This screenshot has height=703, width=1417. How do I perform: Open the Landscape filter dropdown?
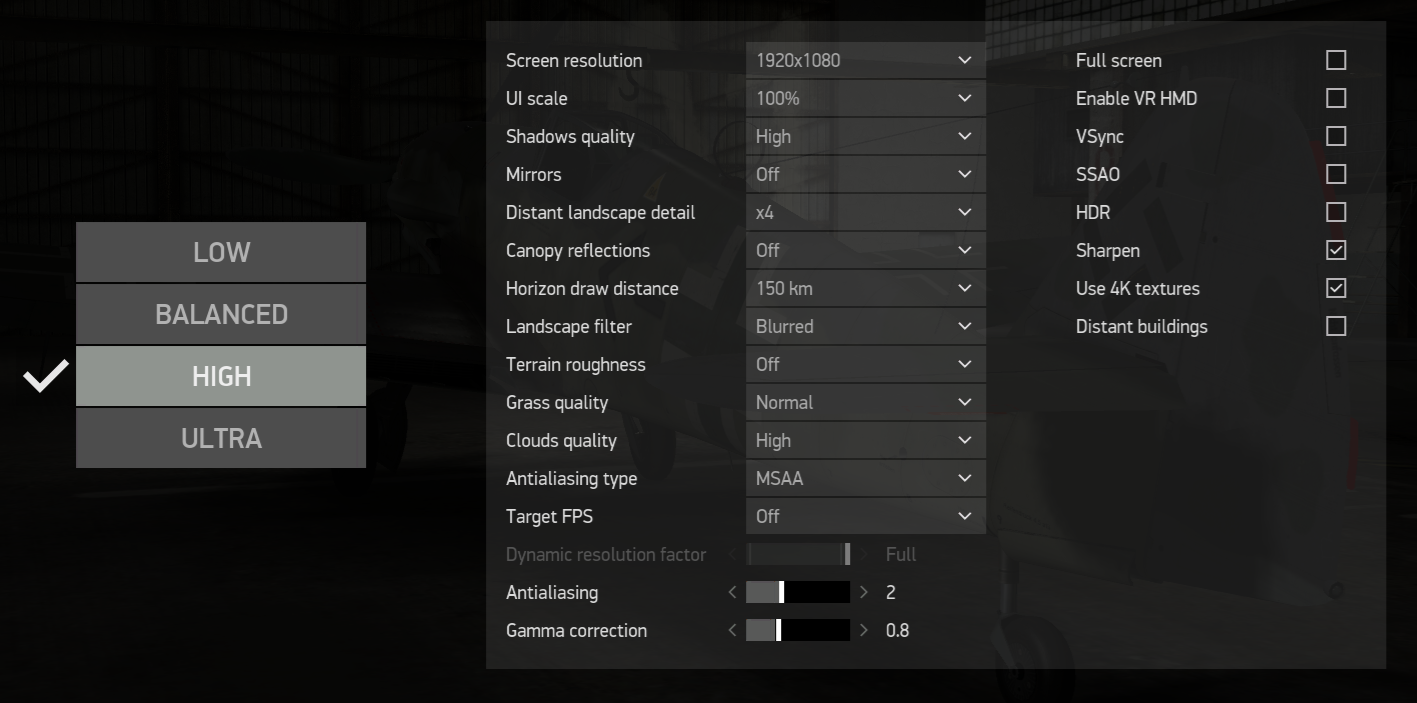point(865,326)
